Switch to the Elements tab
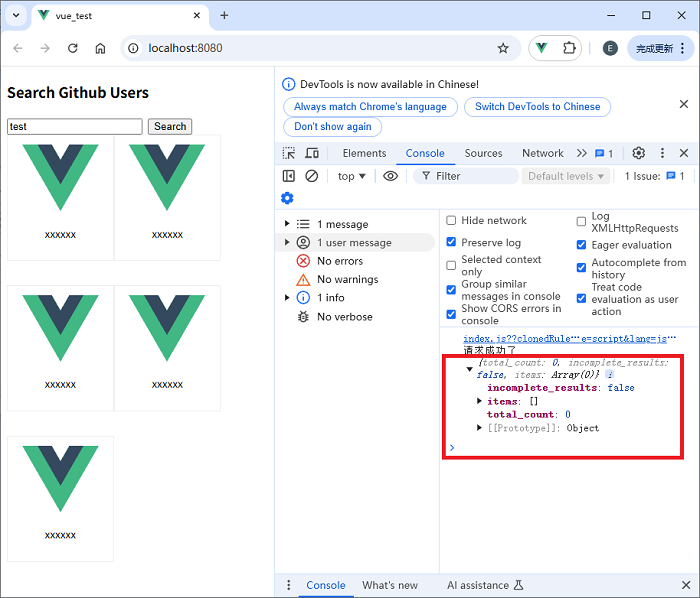 (364, 153)
